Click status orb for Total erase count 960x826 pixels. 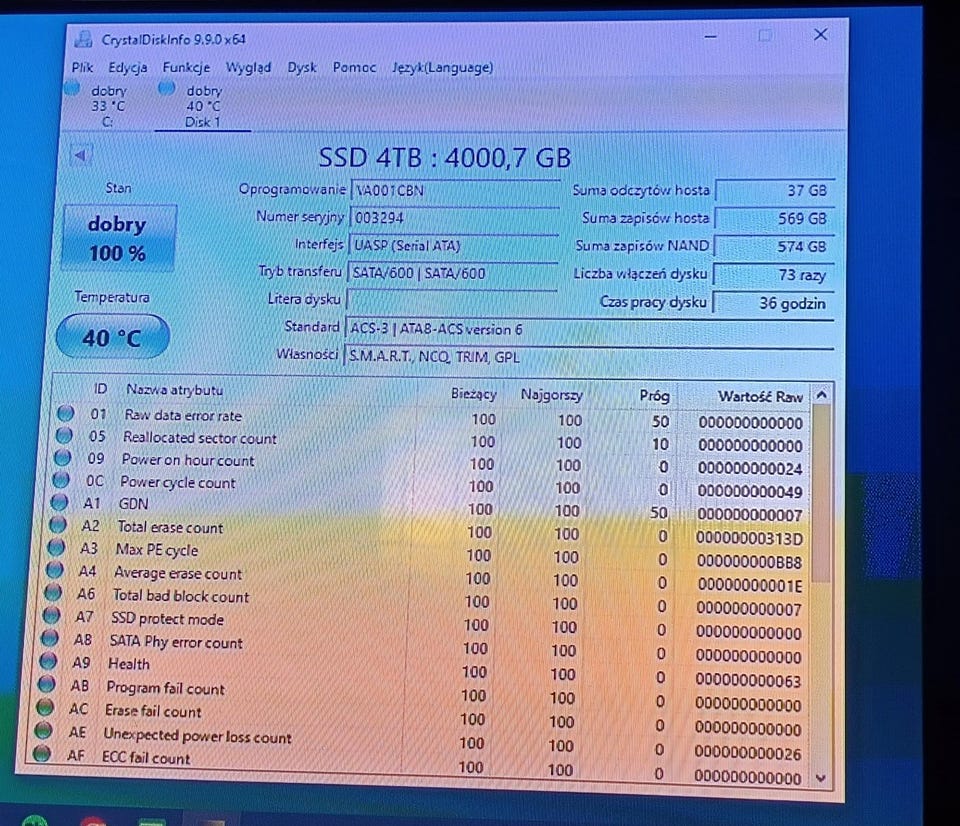click(58, 524)
